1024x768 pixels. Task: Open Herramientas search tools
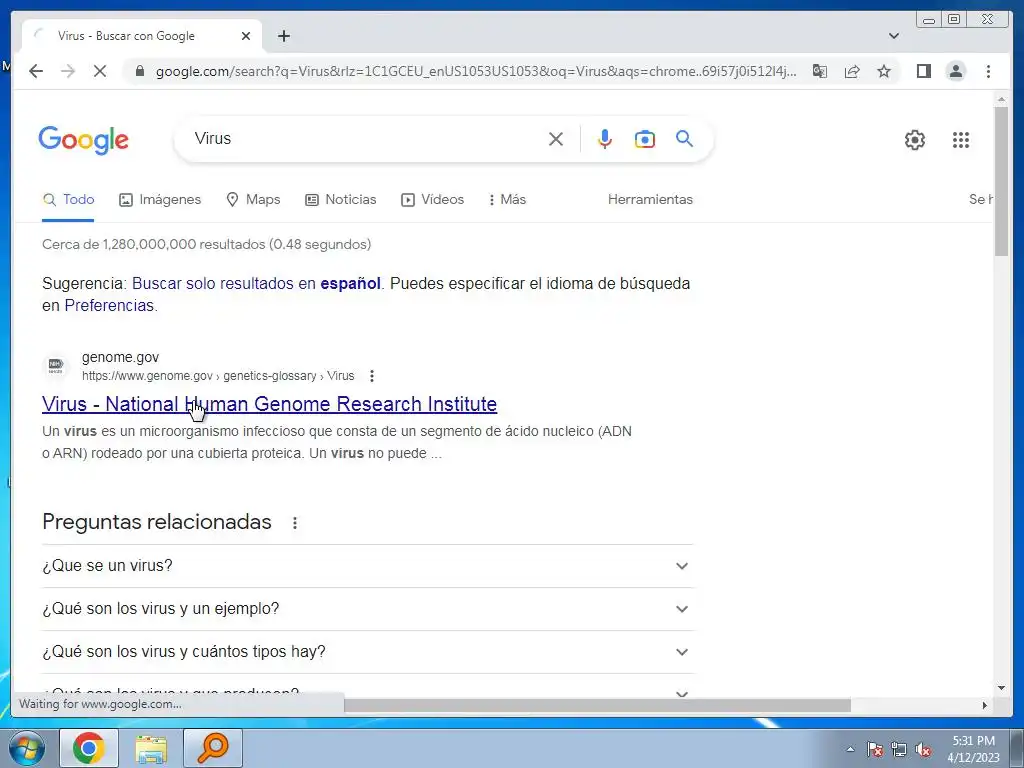pos(650,199)
